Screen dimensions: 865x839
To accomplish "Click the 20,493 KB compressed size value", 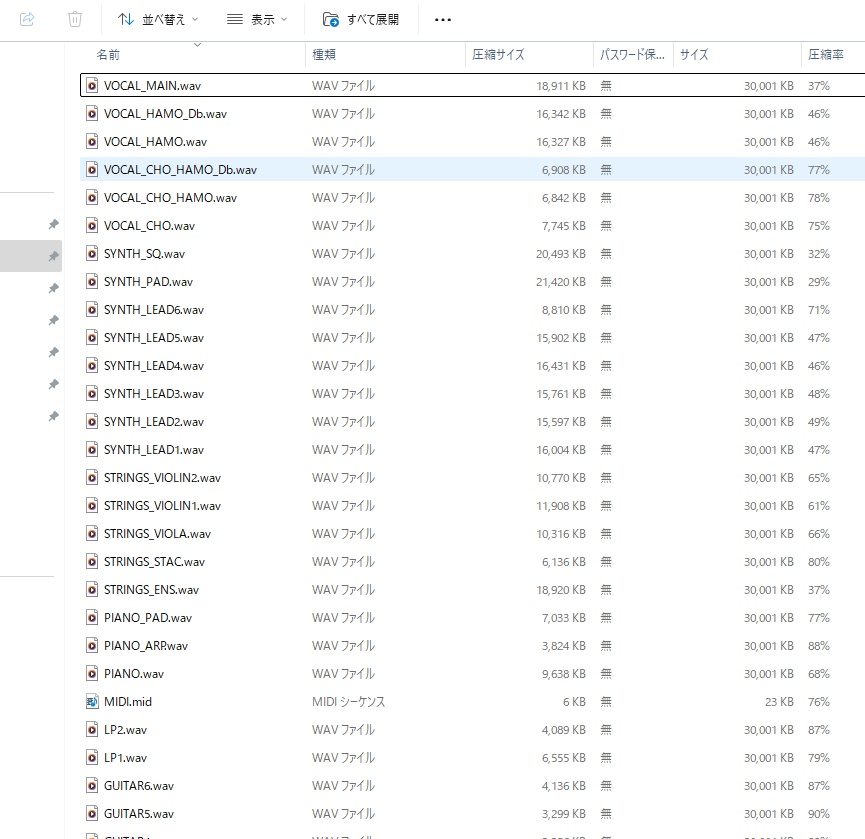I will 560,254.
